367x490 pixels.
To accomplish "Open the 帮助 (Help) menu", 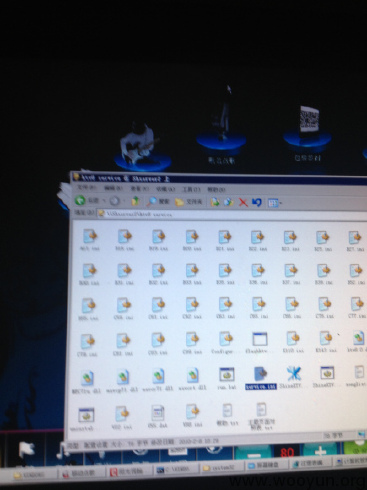I will click(x=216, y=190).
